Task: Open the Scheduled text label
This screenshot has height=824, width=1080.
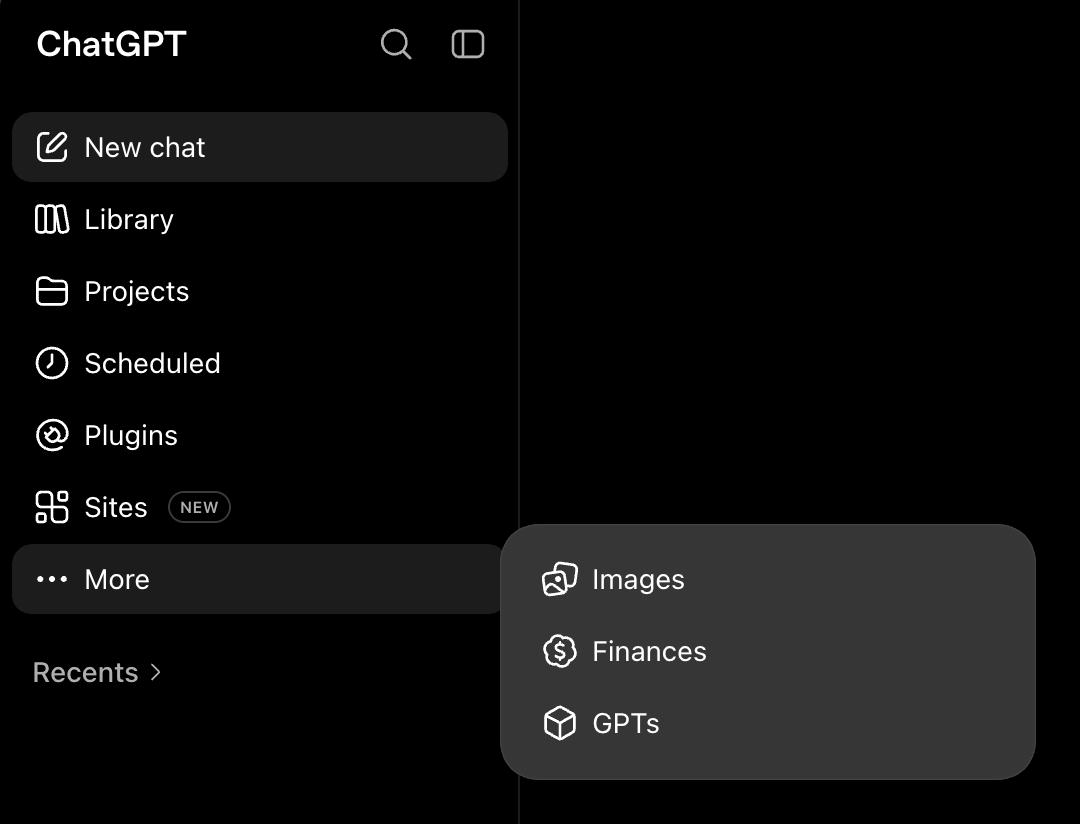Action: click(x=152, y=363)
